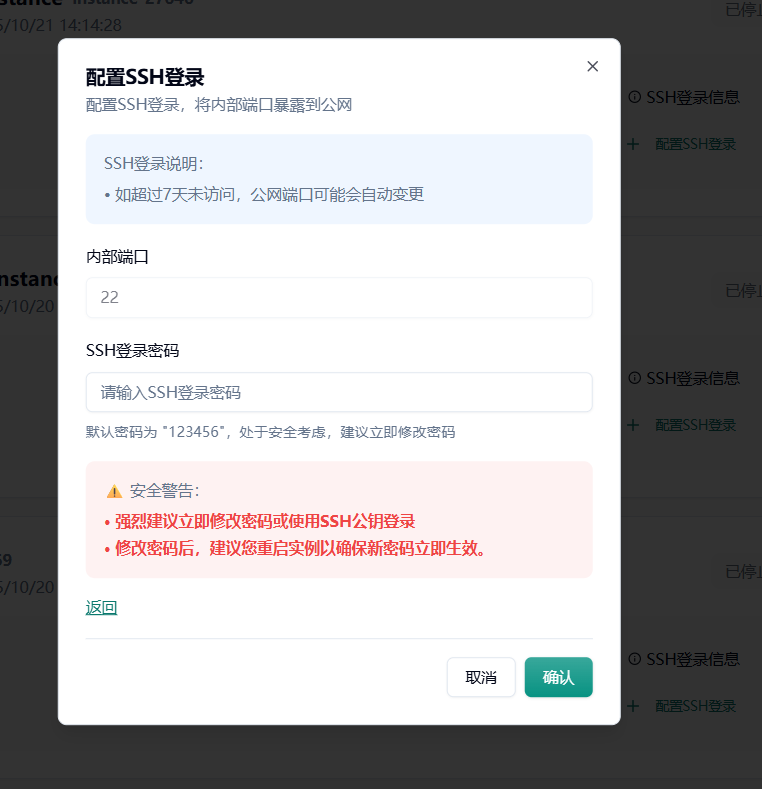Open the bottom 配置SSH登录 text link
The image size is (762, 789).
695,706
